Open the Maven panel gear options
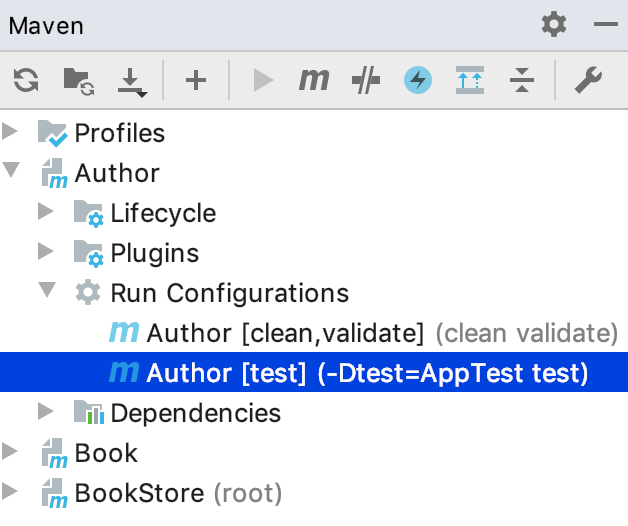Screen dimensions: 628x526 553,24
